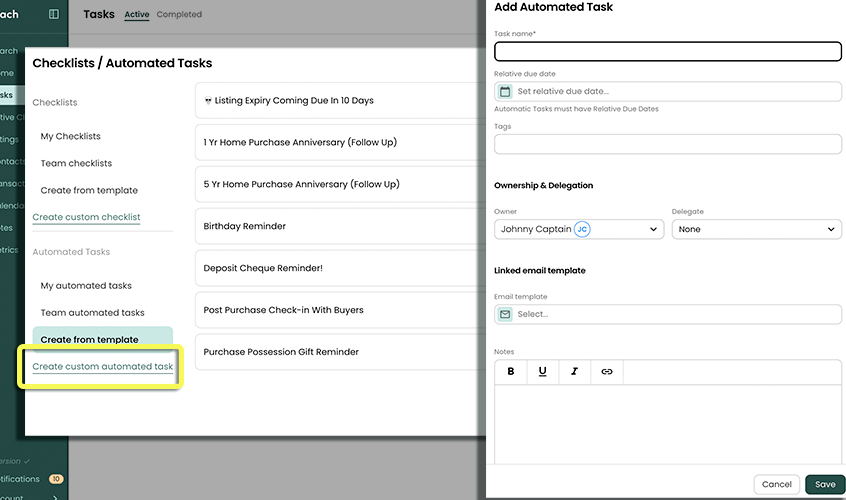Click the Bold formatting icon
846x500 pixels.
point(511,371)
